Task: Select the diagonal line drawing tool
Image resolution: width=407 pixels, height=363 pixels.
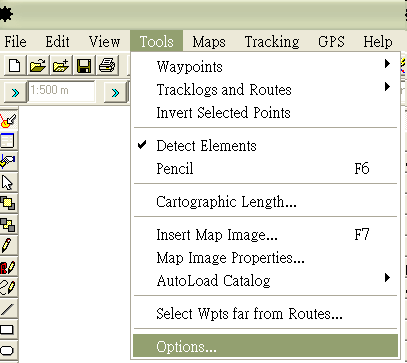Action: click(8, 309)
